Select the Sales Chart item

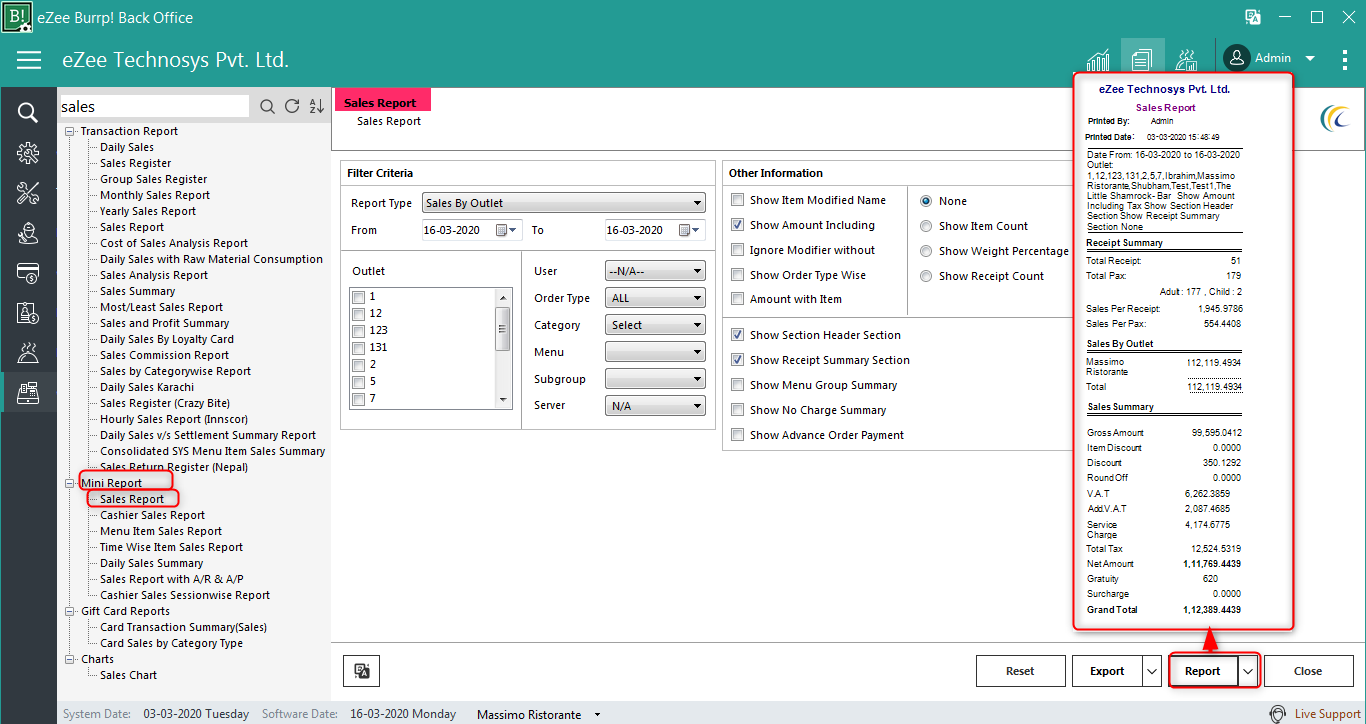128,675
